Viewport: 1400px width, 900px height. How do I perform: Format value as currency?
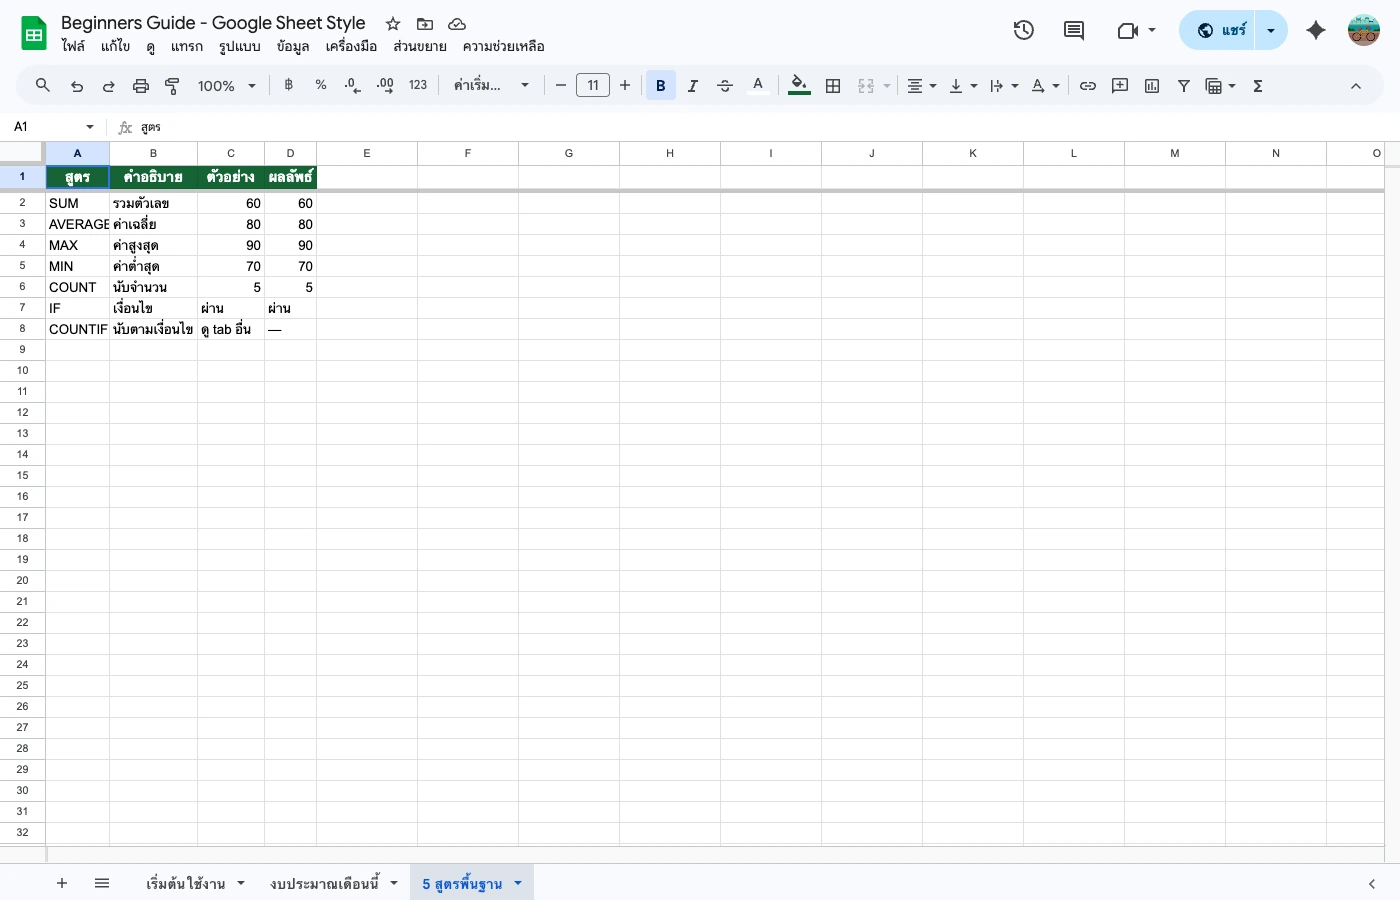pyautogui.click(x=288, y=85)
